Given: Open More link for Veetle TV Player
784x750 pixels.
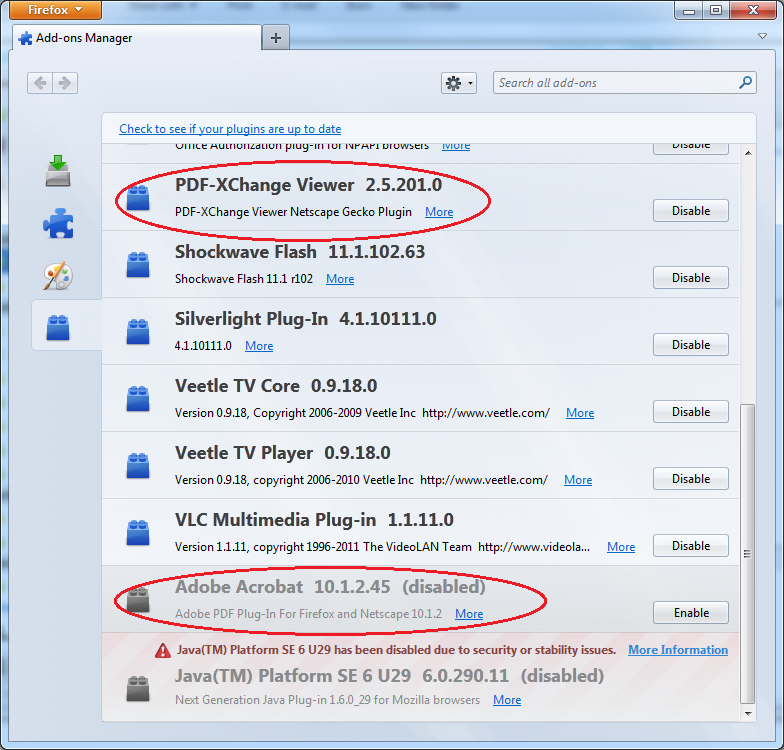Looking at the screenshot, I should [578, 480].
